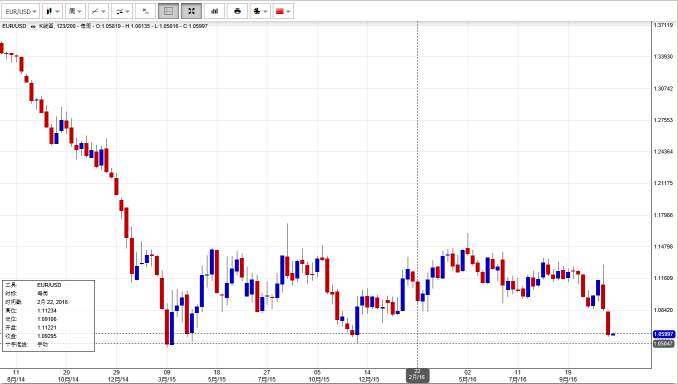Click the 29 12月/14 date axis label
The image size is (678, 384).
[x=117, y=376]
